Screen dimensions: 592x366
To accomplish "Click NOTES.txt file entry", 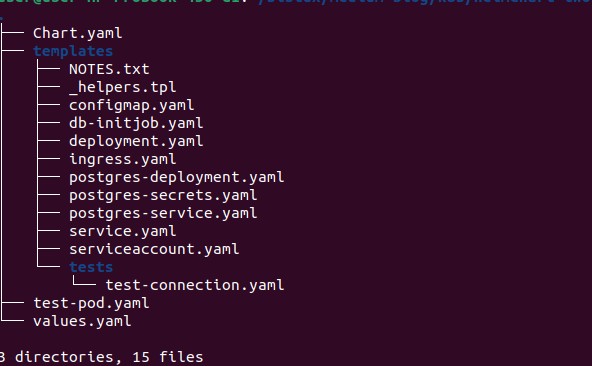I will coord(109,69).
